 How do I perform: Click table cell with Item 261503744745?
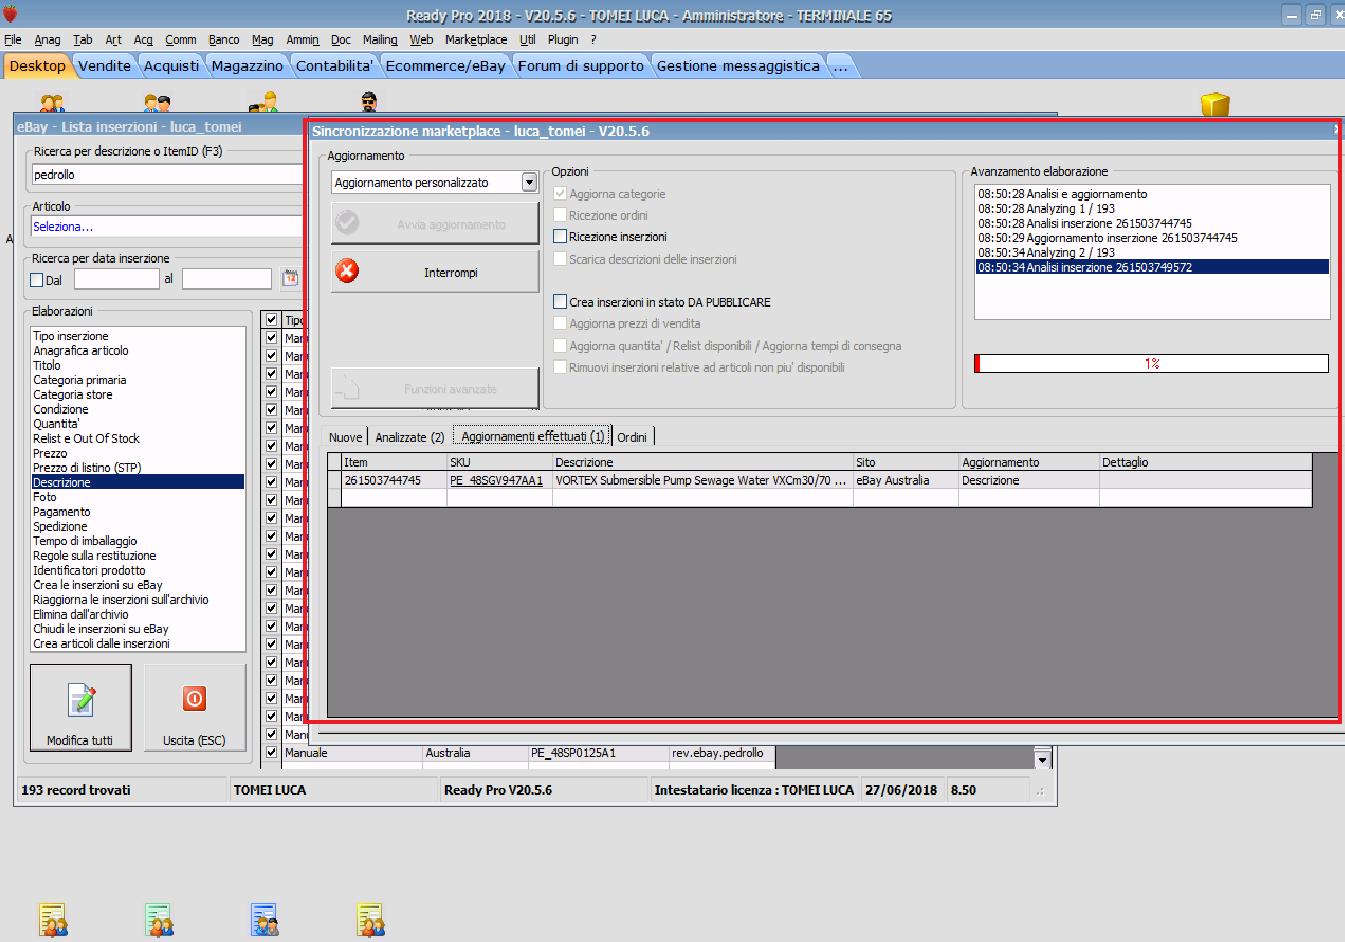tap(393, 481)
